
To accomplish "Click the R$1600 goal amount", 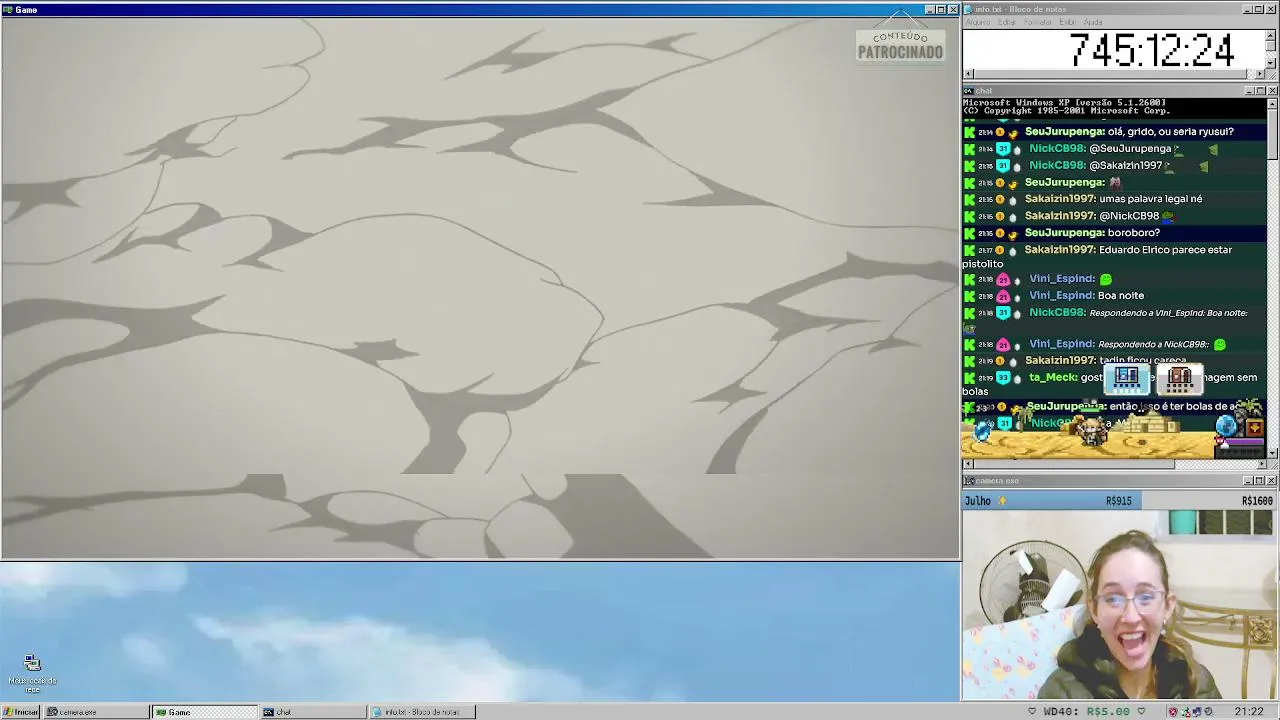I will click(1257, 501).
